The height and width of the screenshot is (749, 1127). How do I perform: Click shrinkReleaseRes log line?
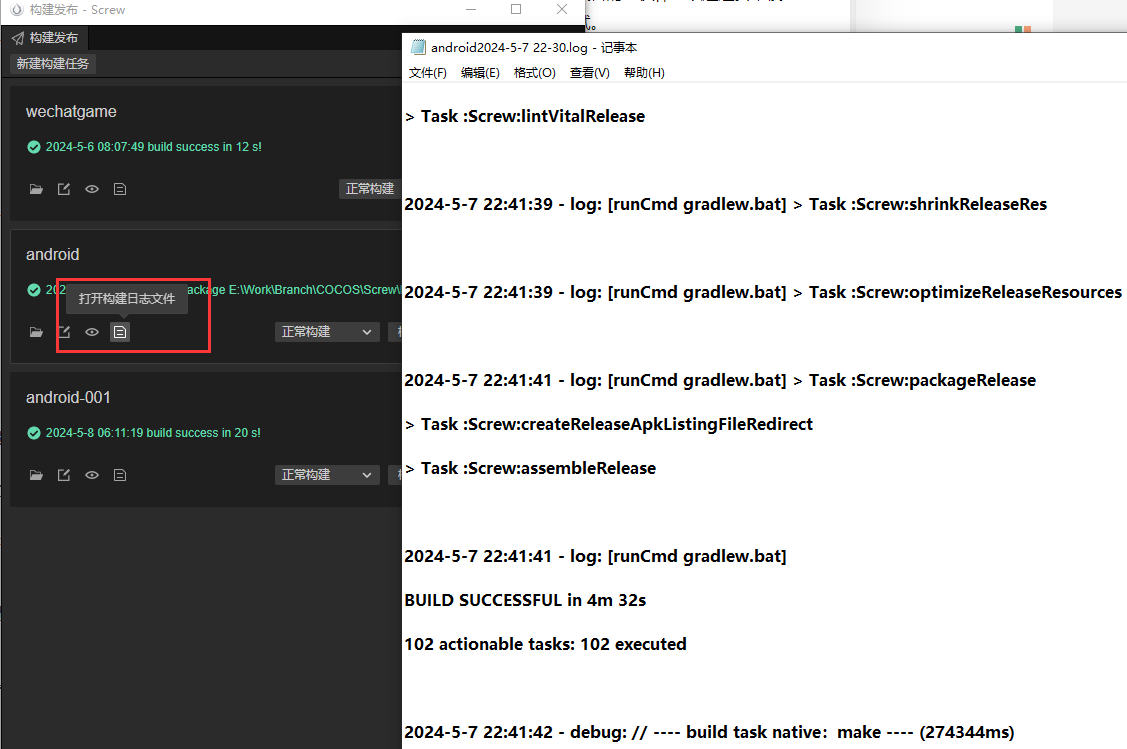tap(726, 204)
